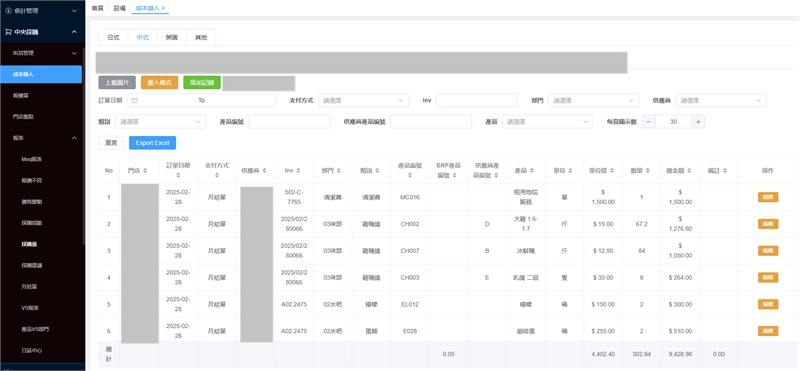Click the edit button for row CH007

pyautogui.click(x=768, y=251)
